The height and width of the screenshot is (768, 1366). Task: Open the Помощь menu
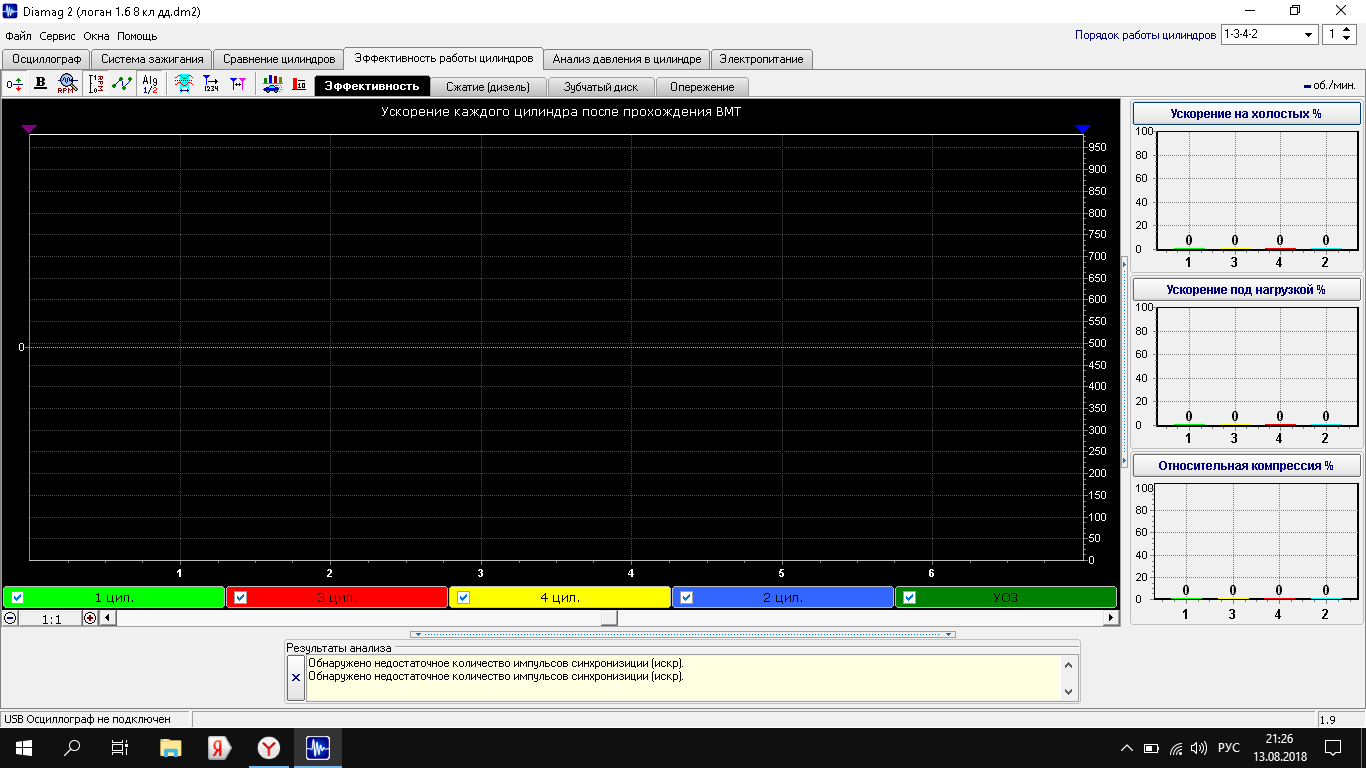coord(137,36)
